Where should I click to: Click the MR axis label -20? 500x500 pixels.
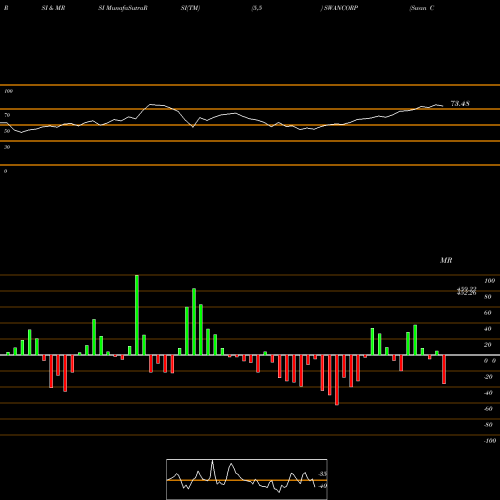[x=488, y=377]
